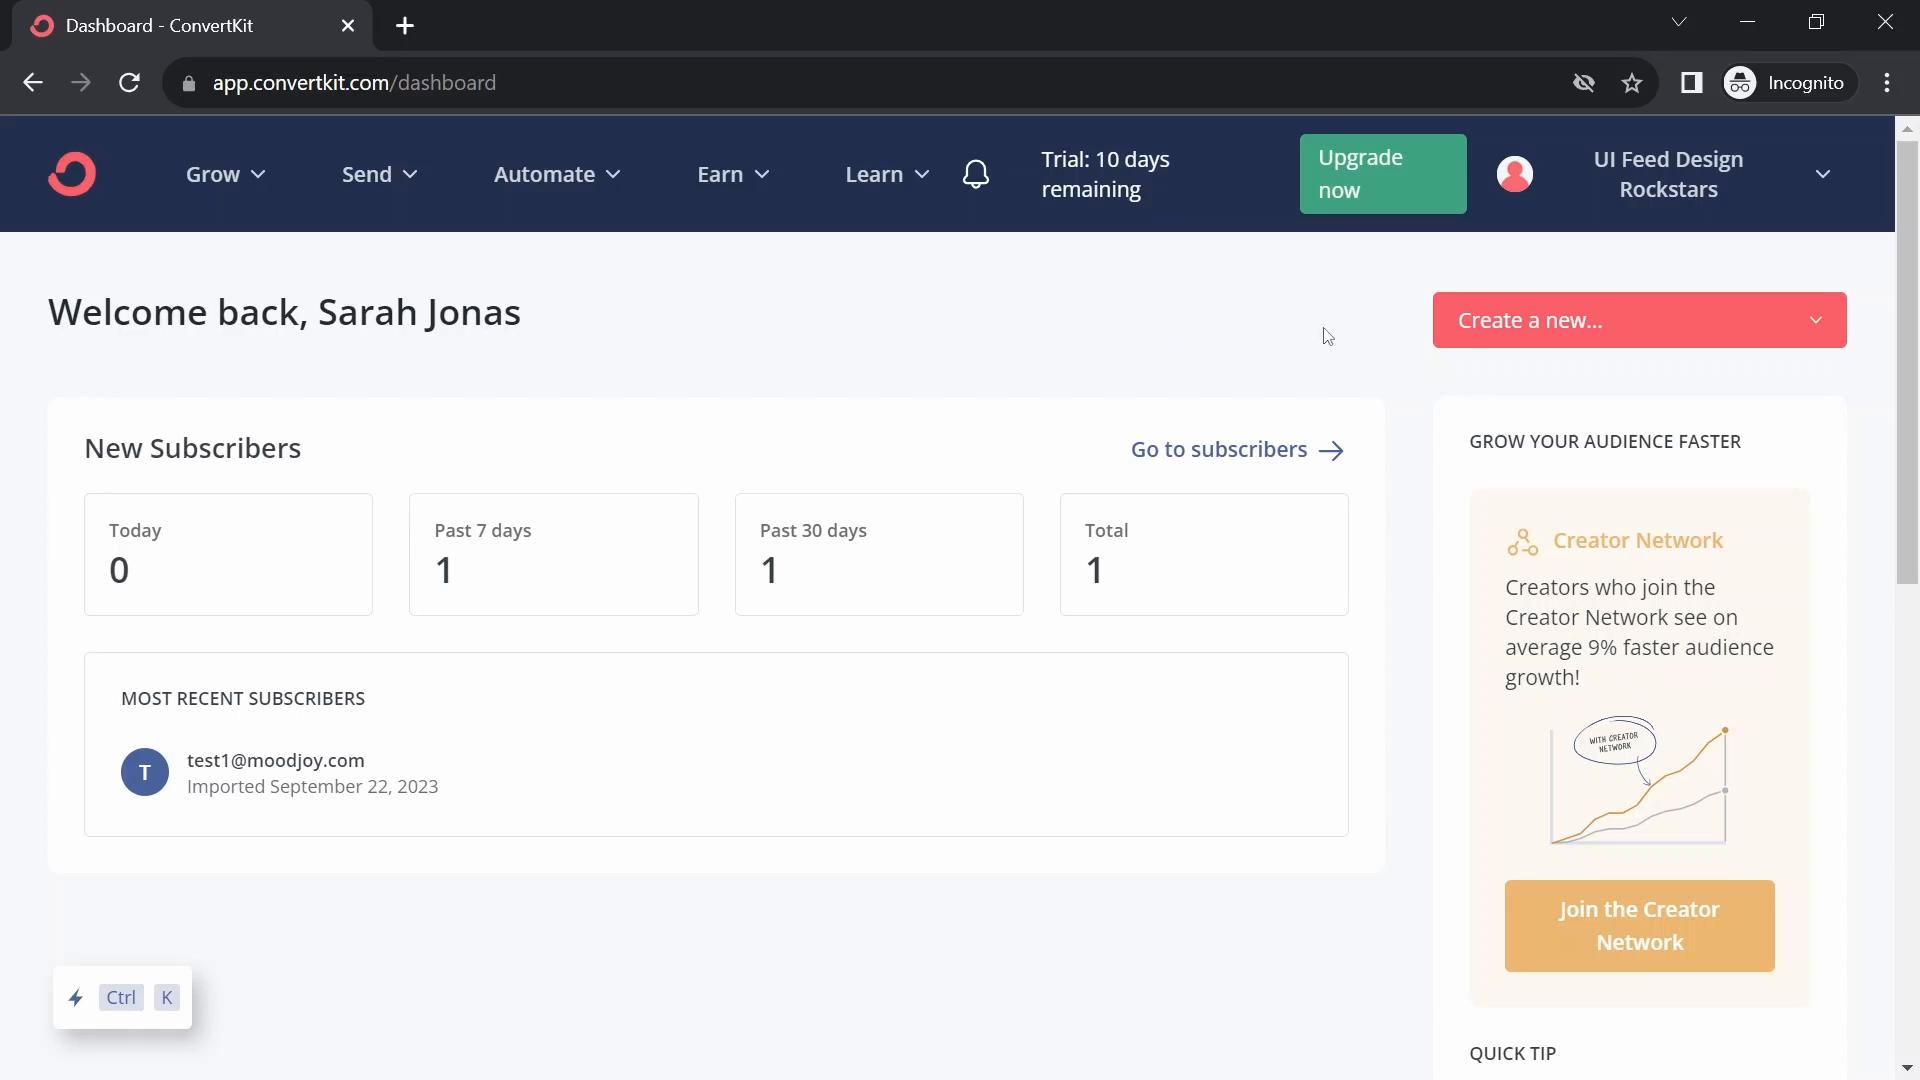This screenshot has width=1920, height=1080.
Task: Expand the Create a new dropdown
Action: tap(1816, 319)
